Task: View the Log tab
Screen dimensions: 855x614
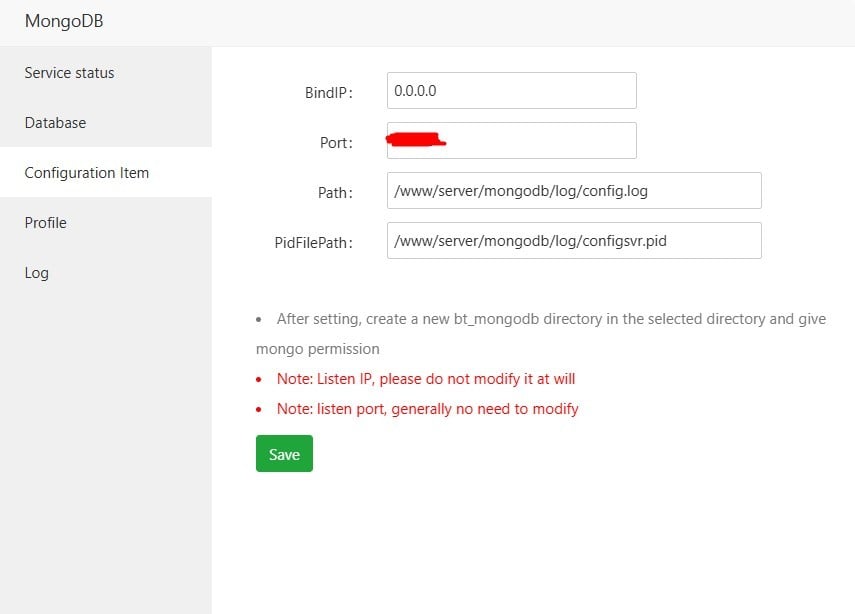Action: pos(37,273)
